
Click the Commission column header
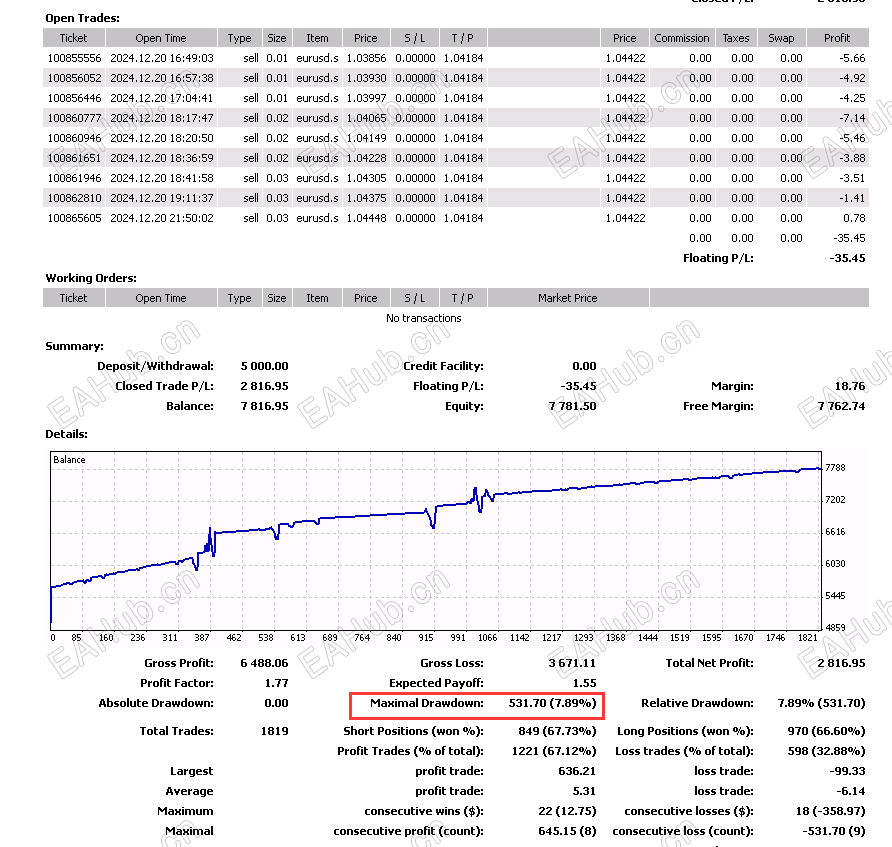click(x=682, y=38)
